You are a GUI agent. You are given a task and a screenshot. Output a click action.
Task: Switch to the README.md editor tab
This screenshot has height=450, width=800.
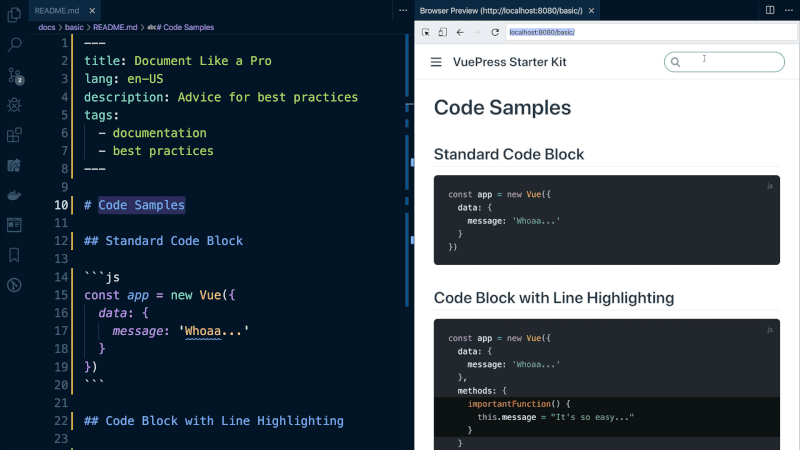[x=56, y=9]
